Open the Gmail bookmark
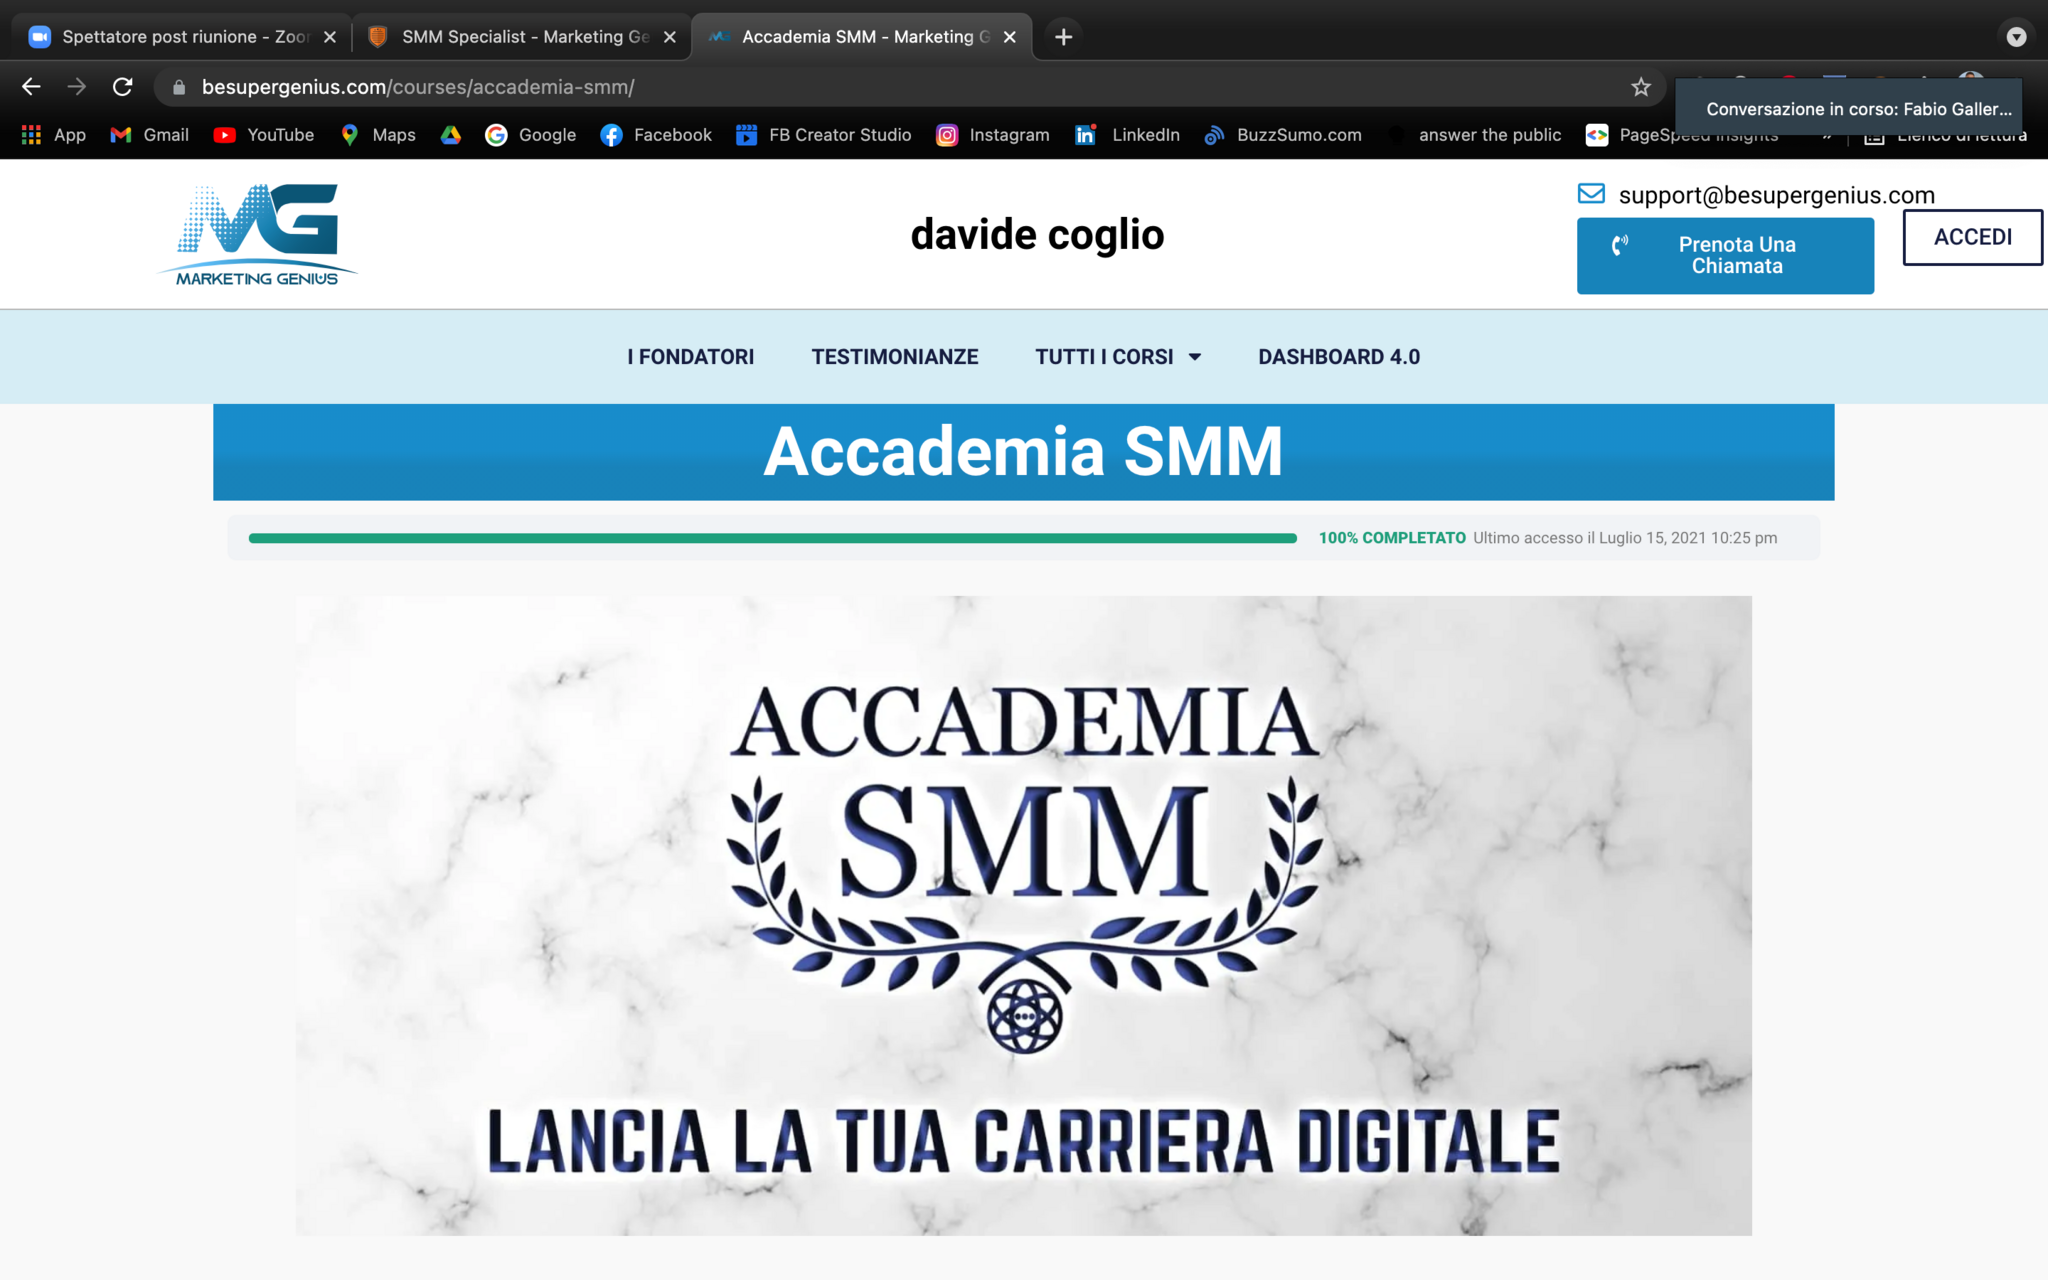2048x1280 pixels. 150,135
